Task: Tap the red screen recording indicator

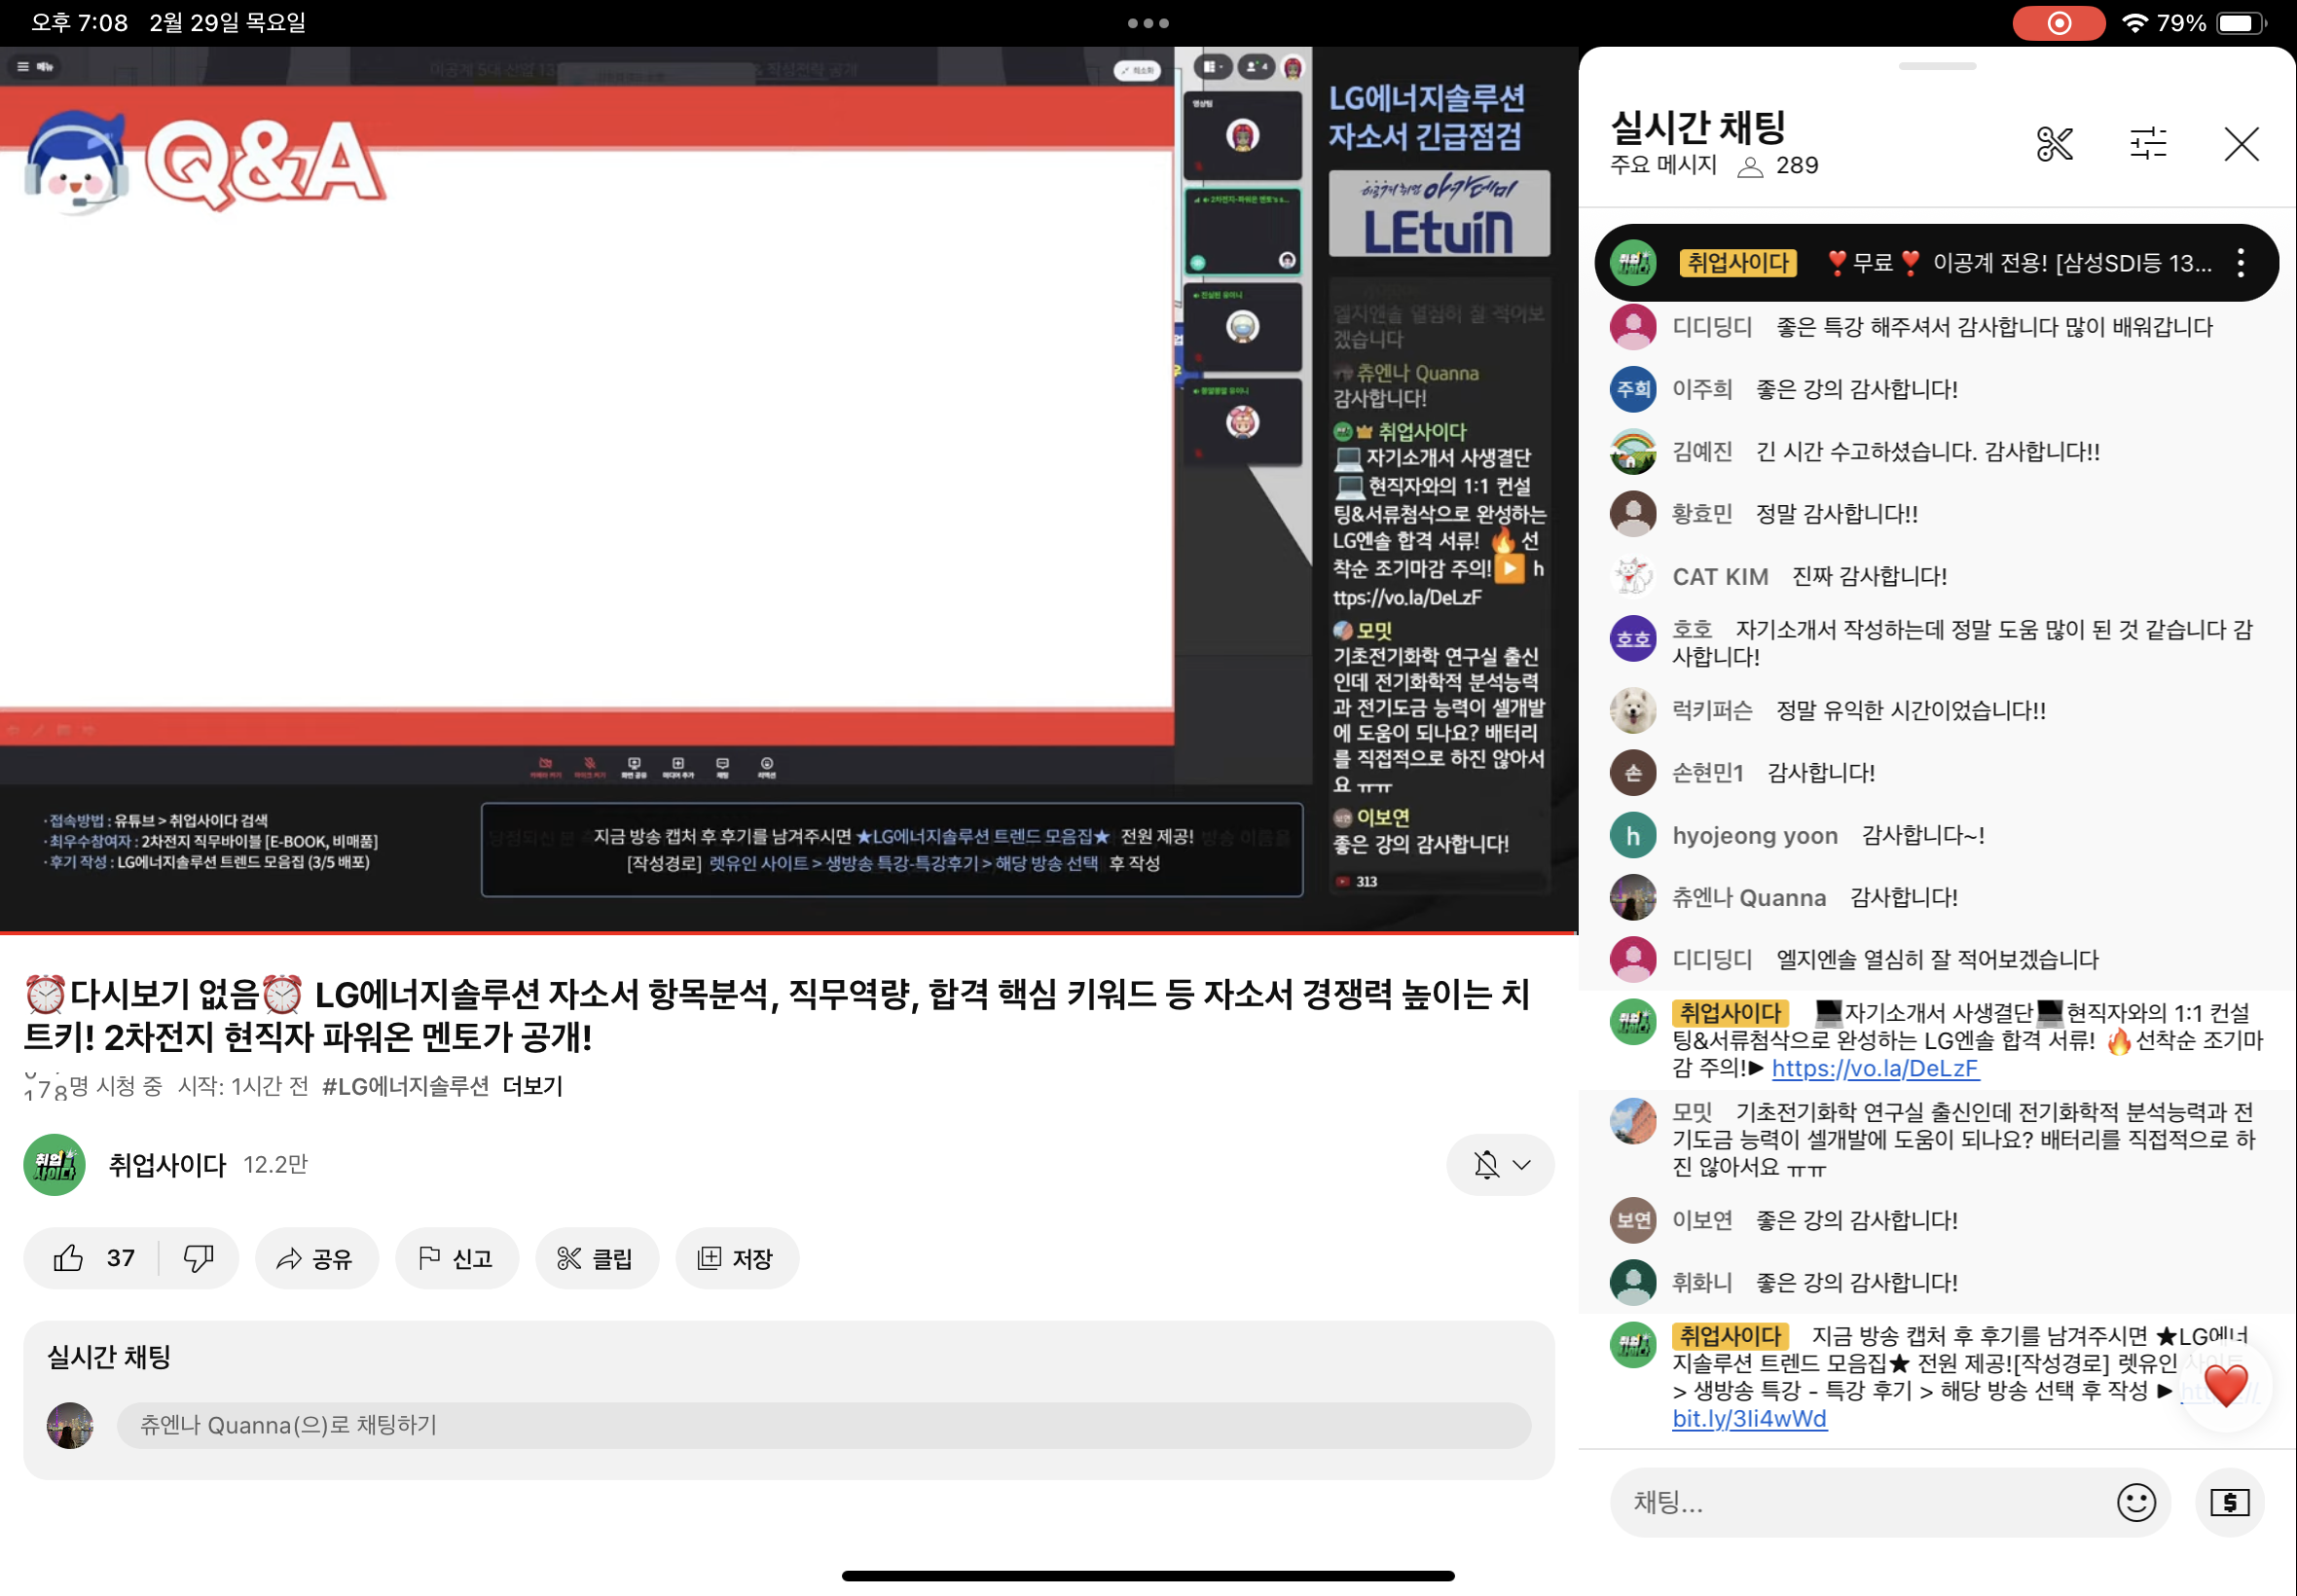Action: (2058, 22)
